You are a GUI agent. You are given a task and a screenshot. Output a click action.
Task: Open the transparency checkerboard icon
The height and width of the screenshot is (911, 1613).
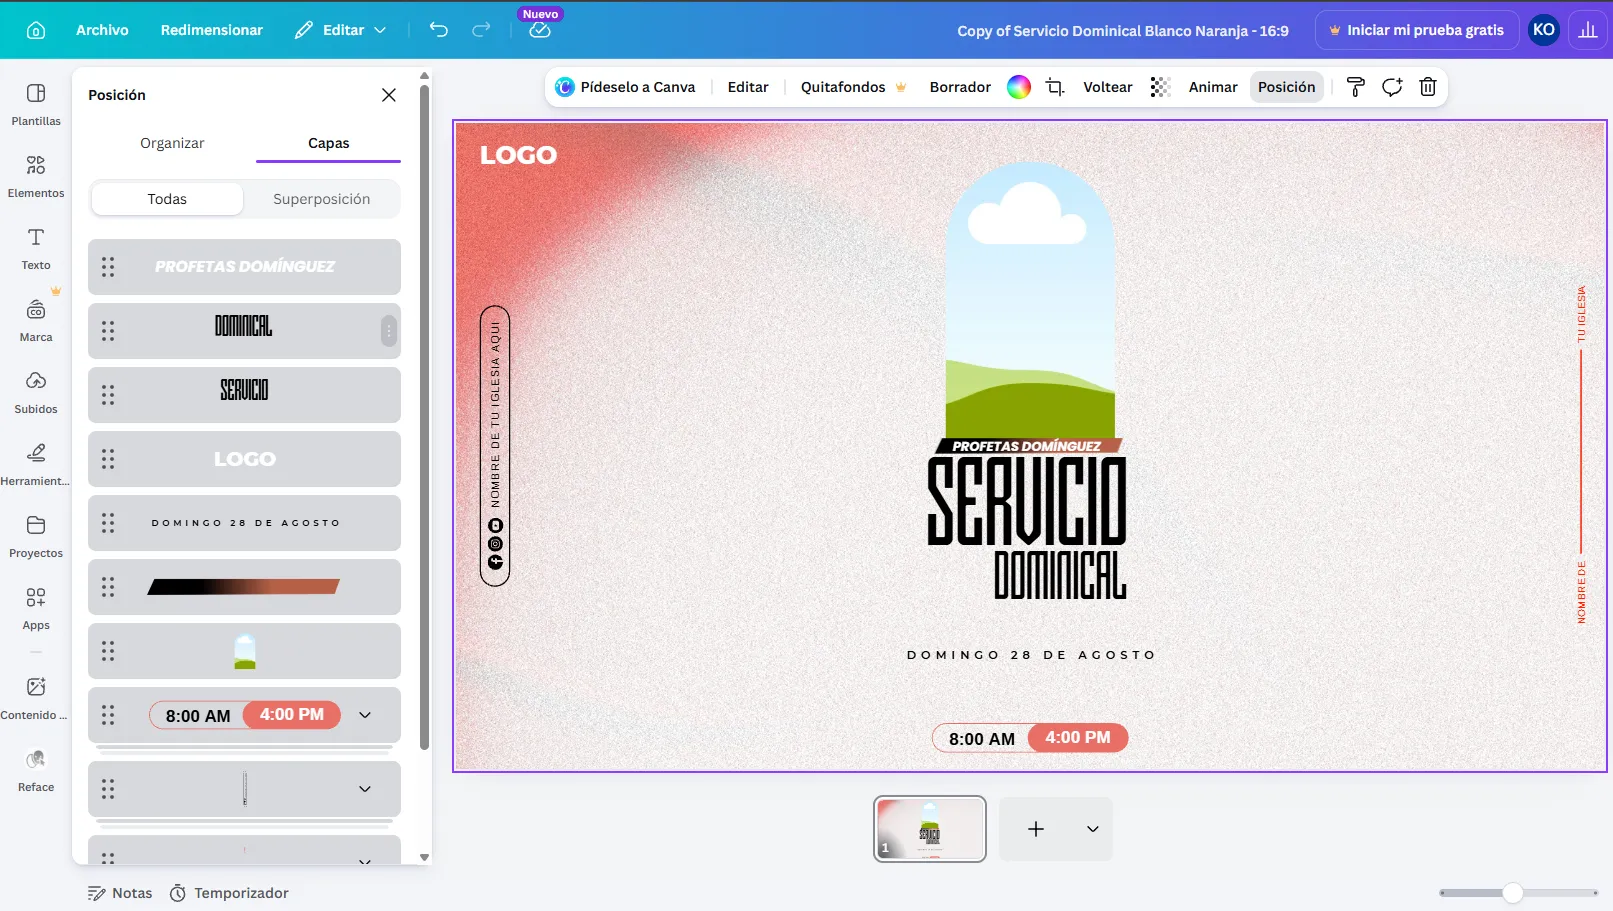(x=1160, y=87)
